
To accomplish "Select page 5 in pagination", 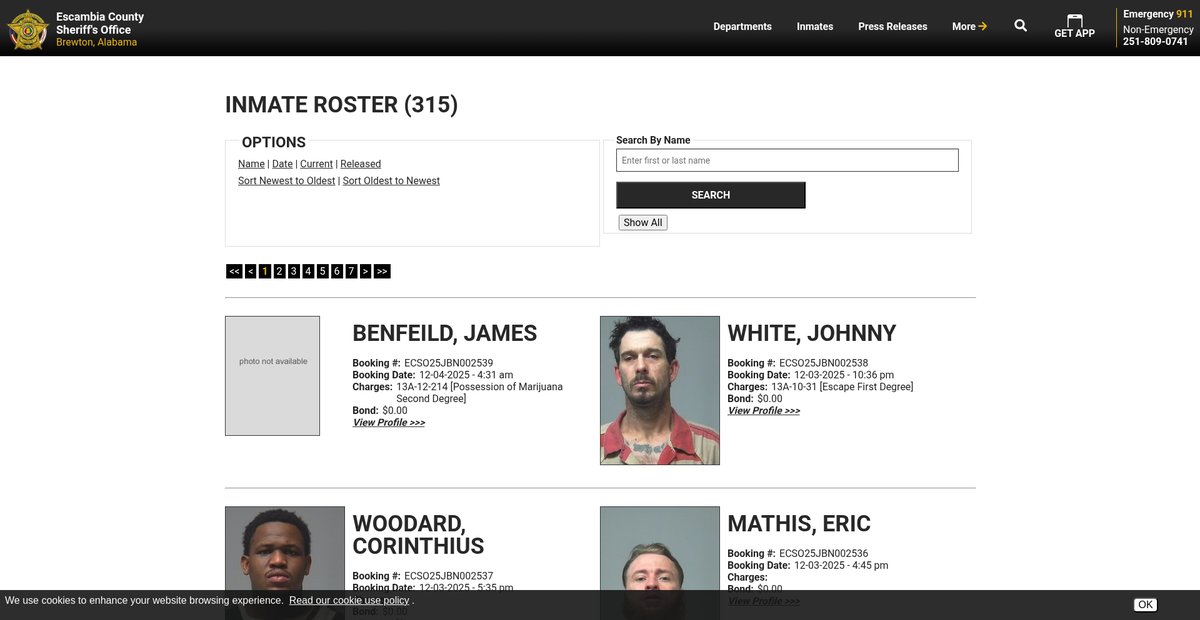I will 322,271.
